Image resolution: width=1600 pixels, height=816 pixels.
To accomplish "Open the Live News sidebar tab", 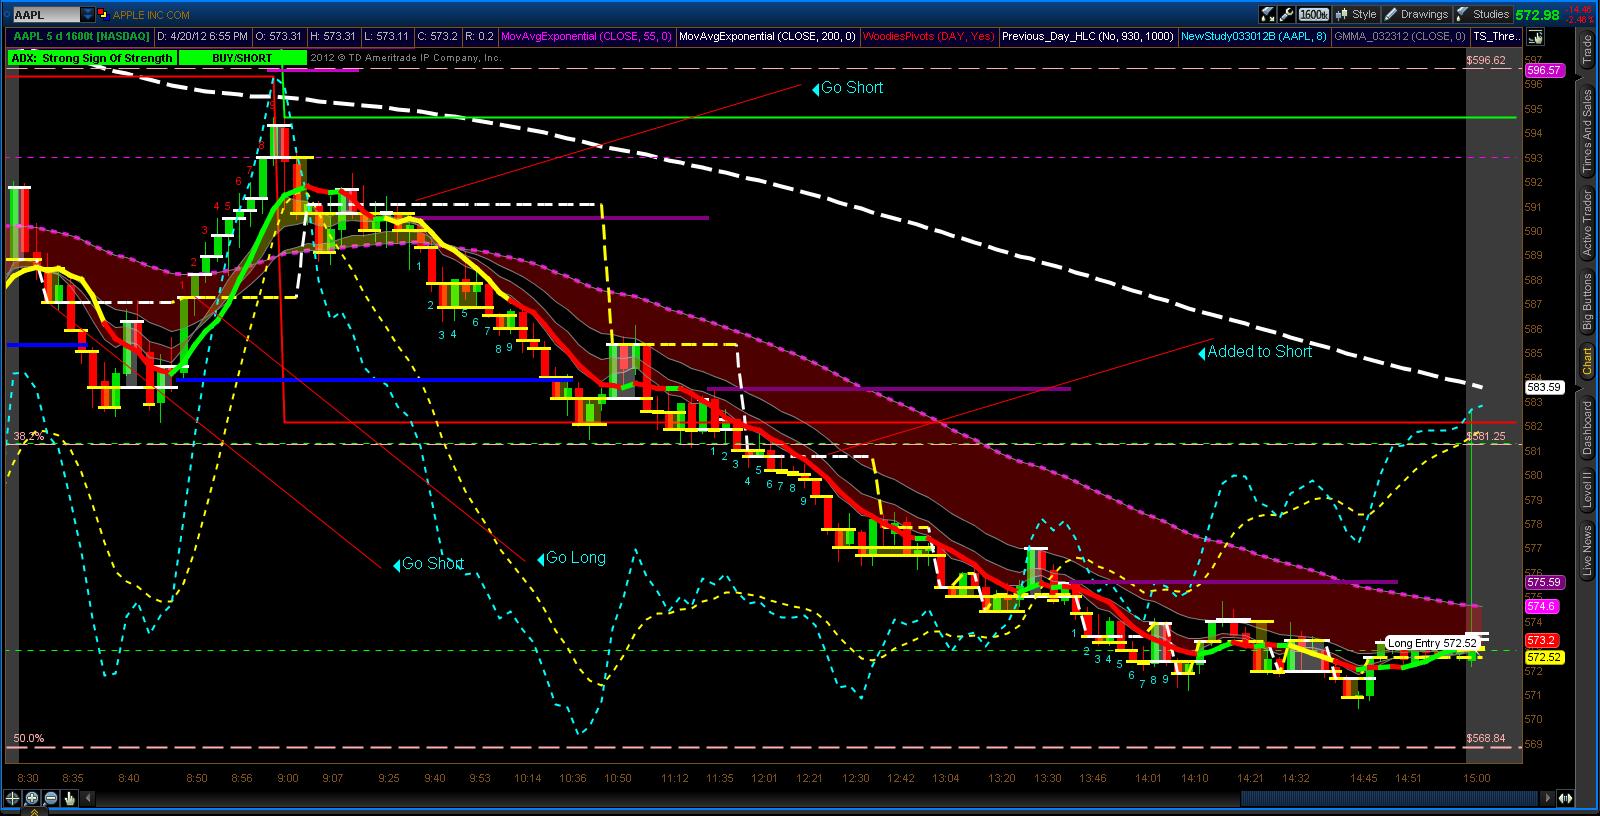I will click(x=1587, y=551).
